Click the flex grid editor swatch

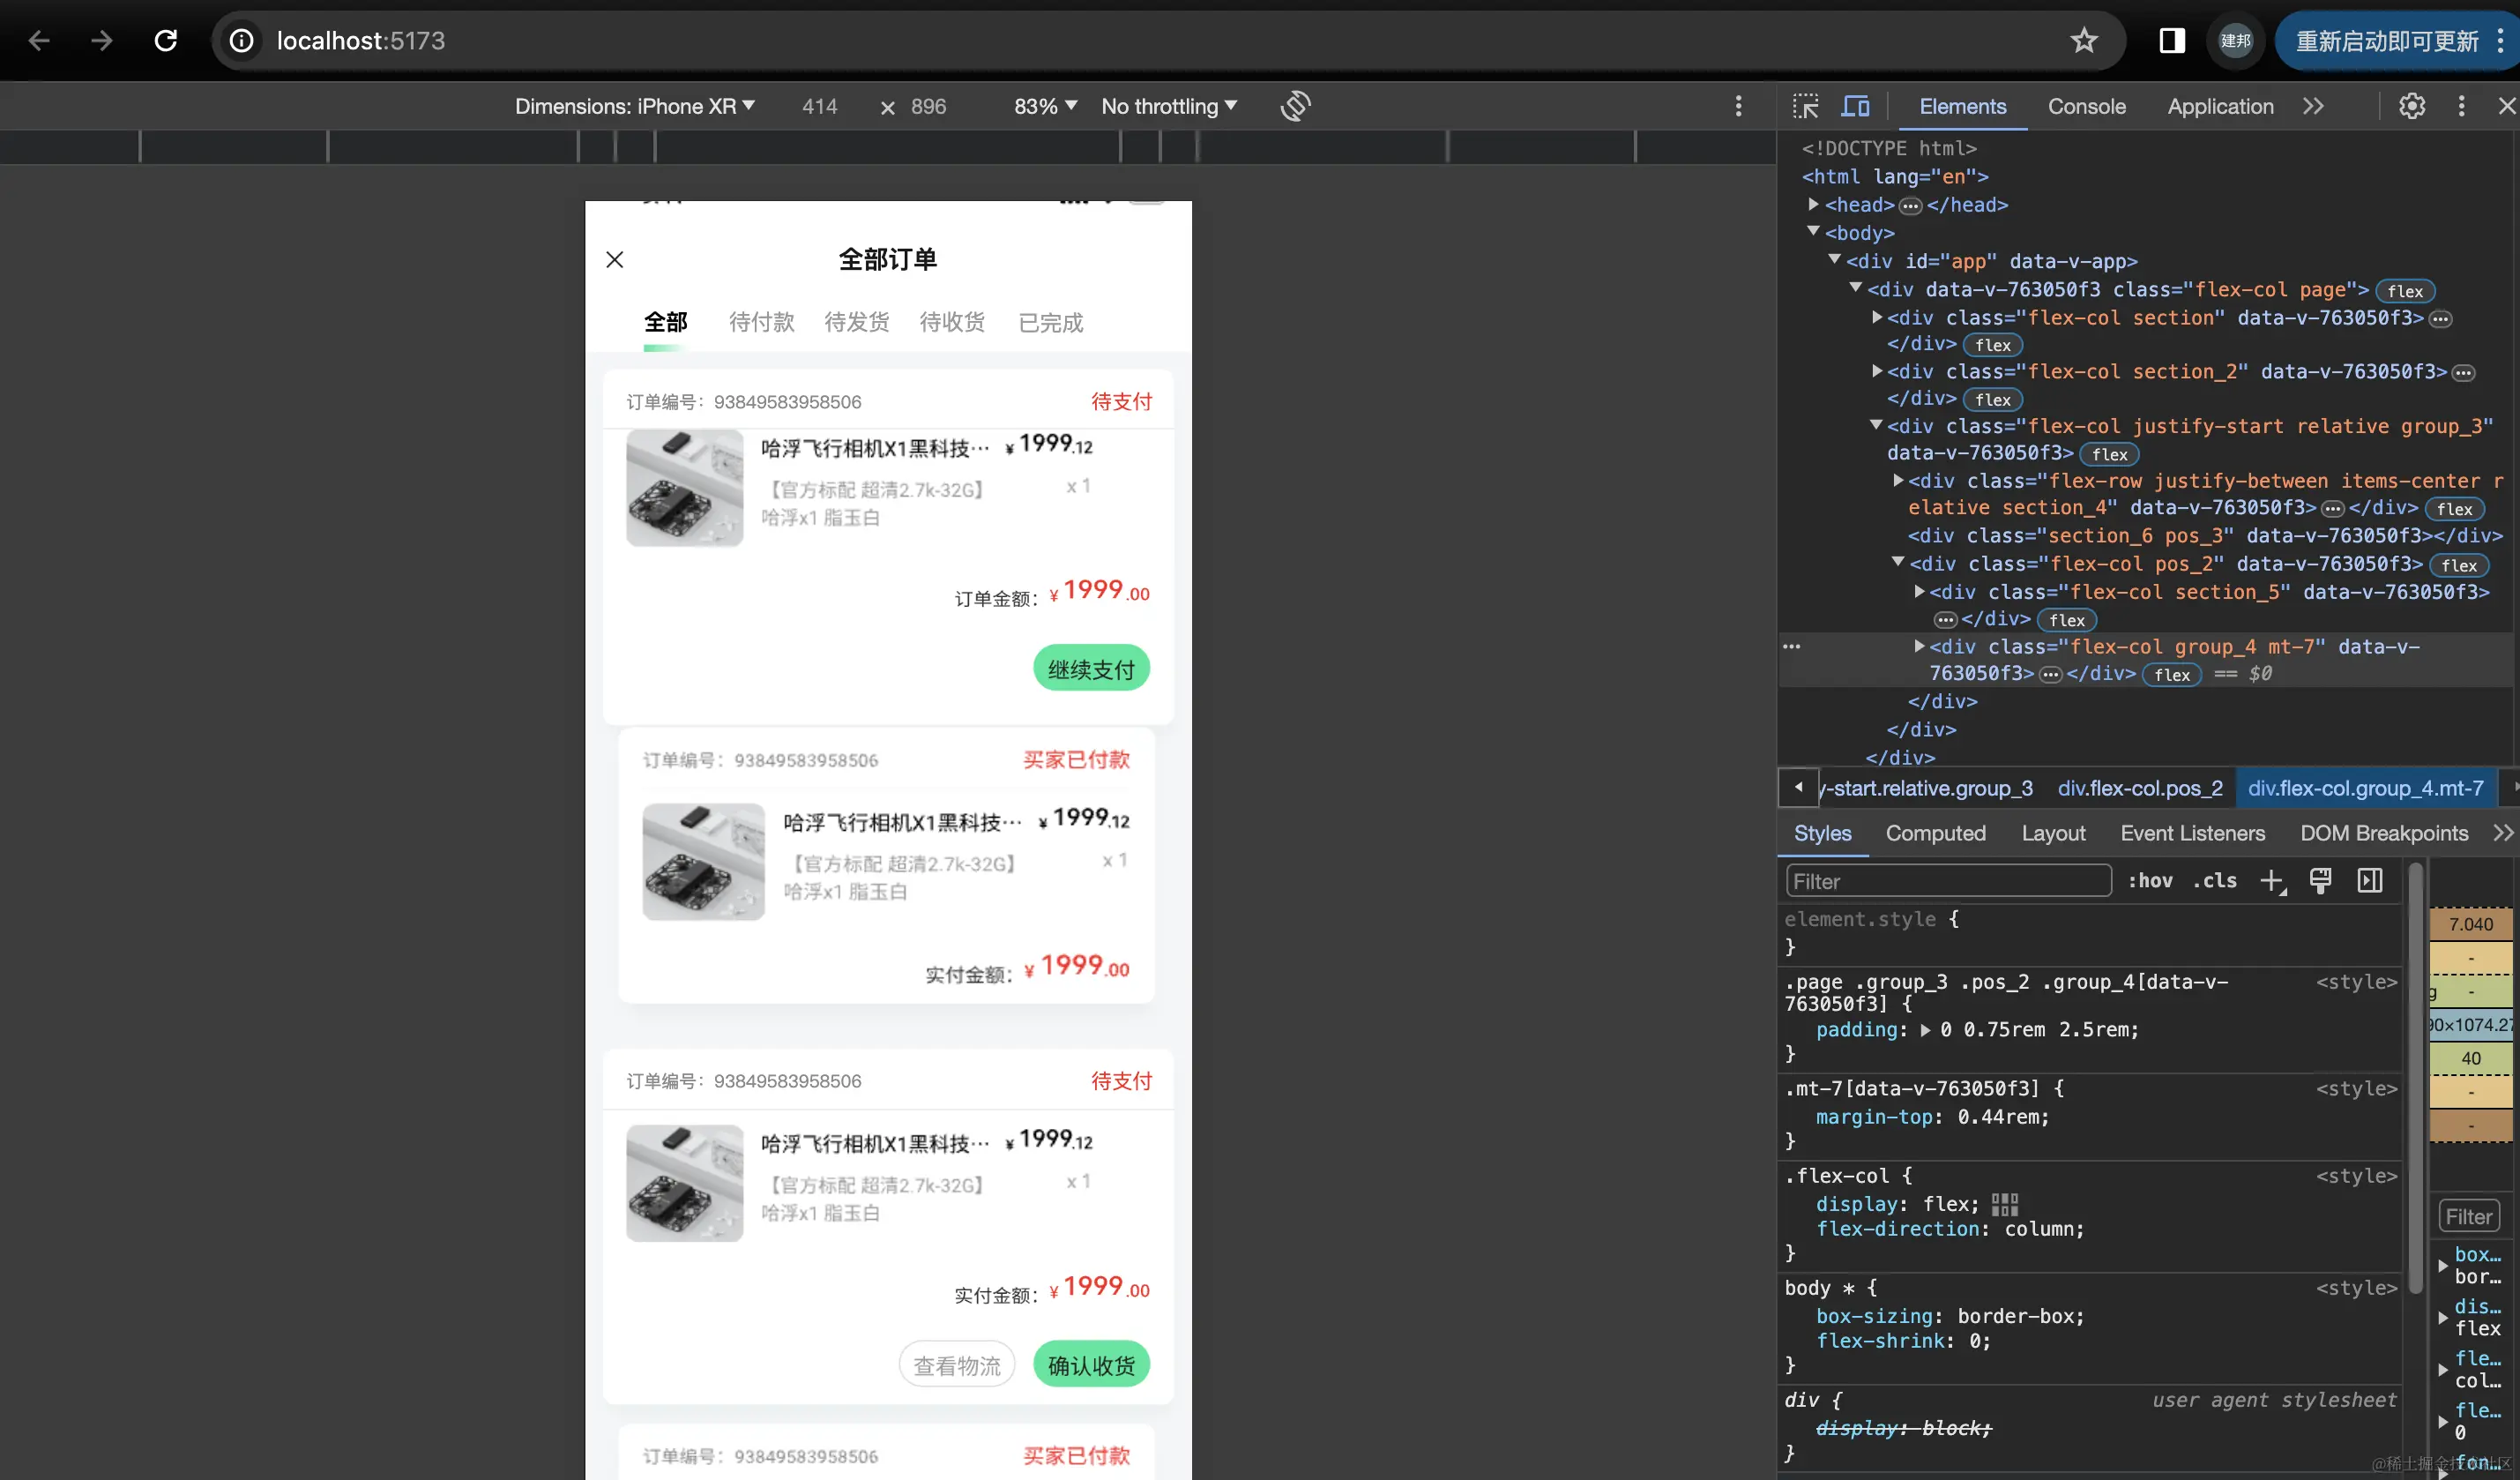(x=2004, y=1204)
